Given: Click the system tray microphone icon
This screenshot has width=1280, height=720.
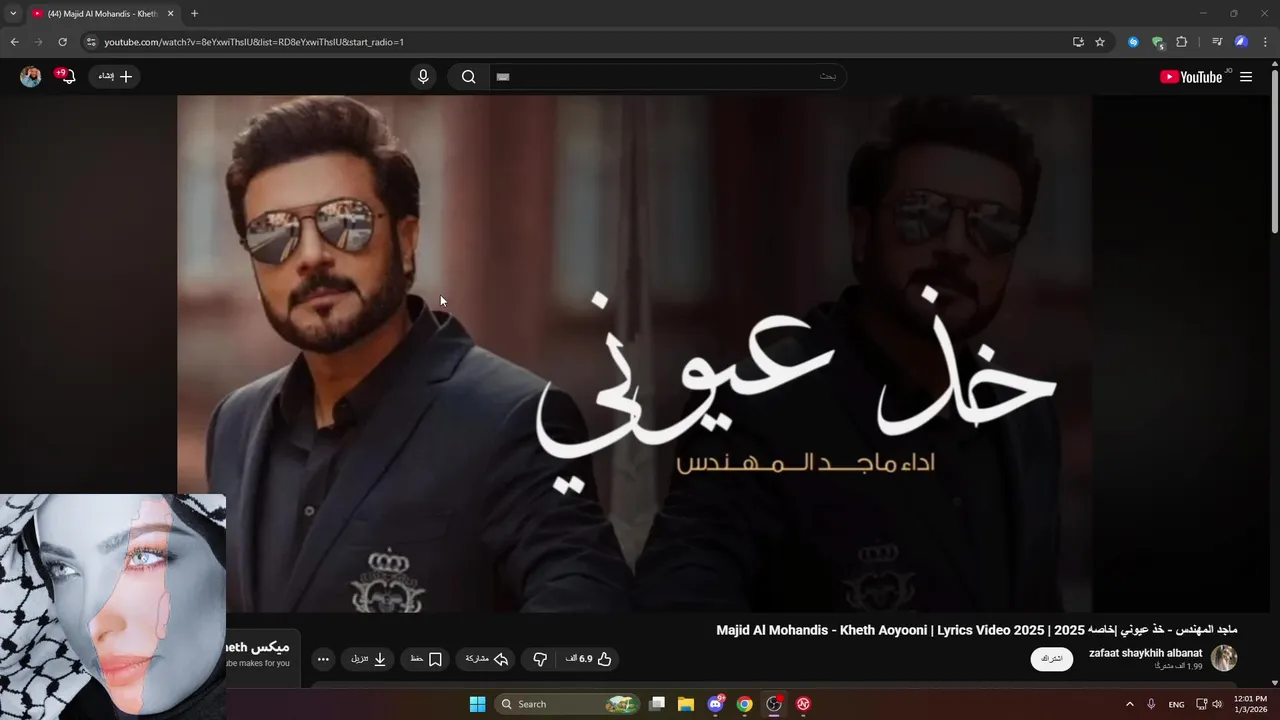Looking at the screenshot, I should point(1152,704).
